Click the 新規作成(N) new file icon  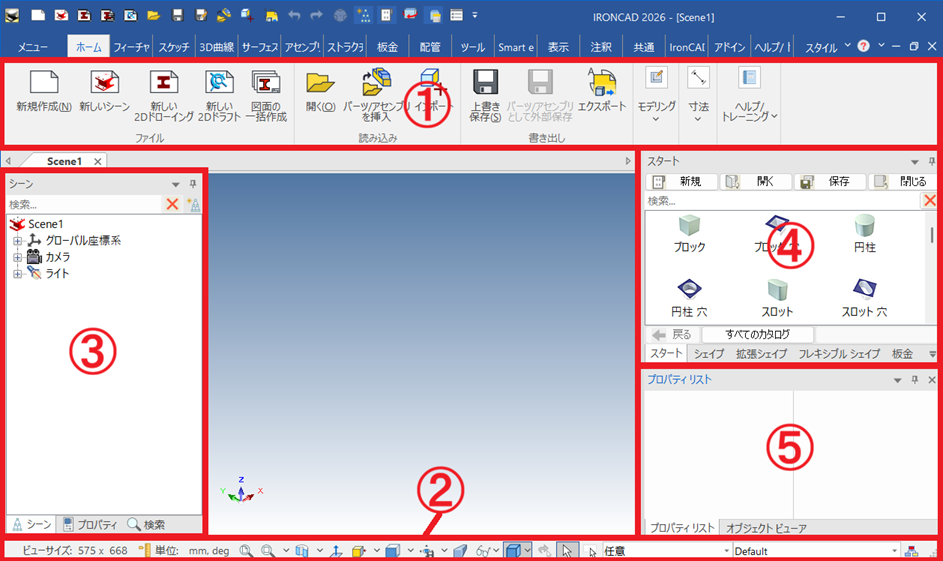coord(44,82)
